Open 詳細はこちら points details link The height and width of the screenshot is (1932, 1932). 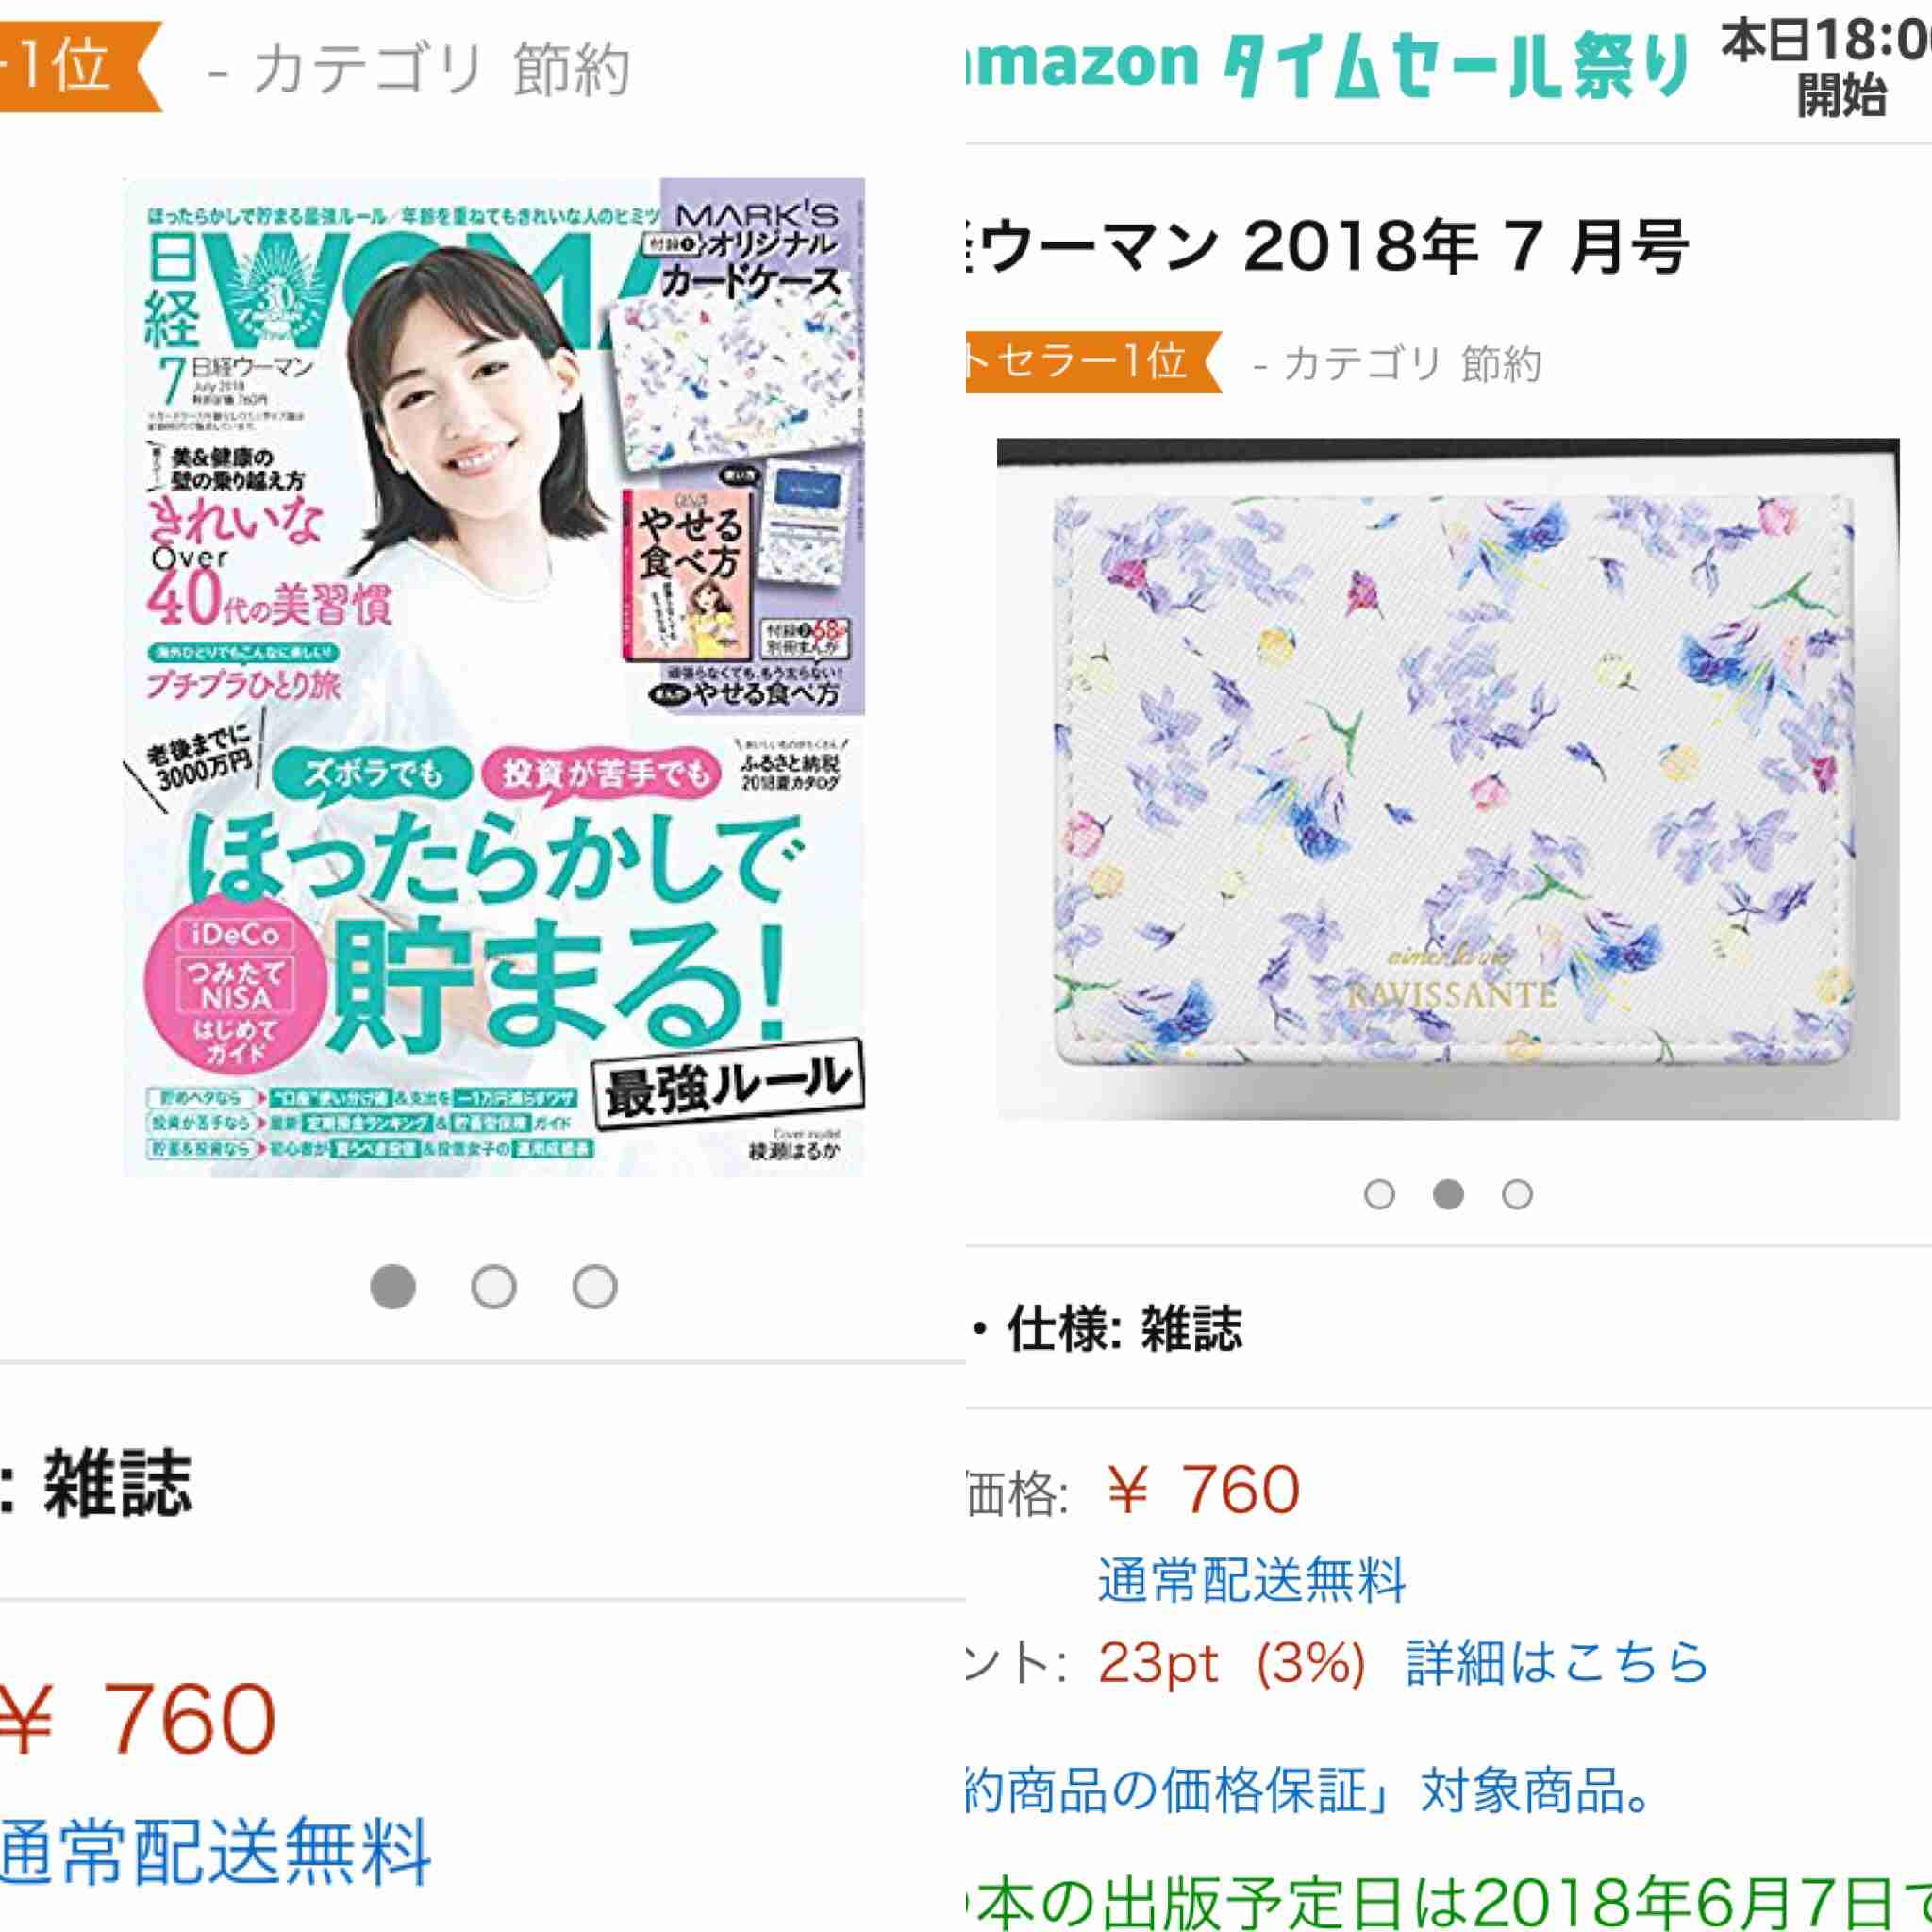pyautogui.click(x=1557, y=1662)
